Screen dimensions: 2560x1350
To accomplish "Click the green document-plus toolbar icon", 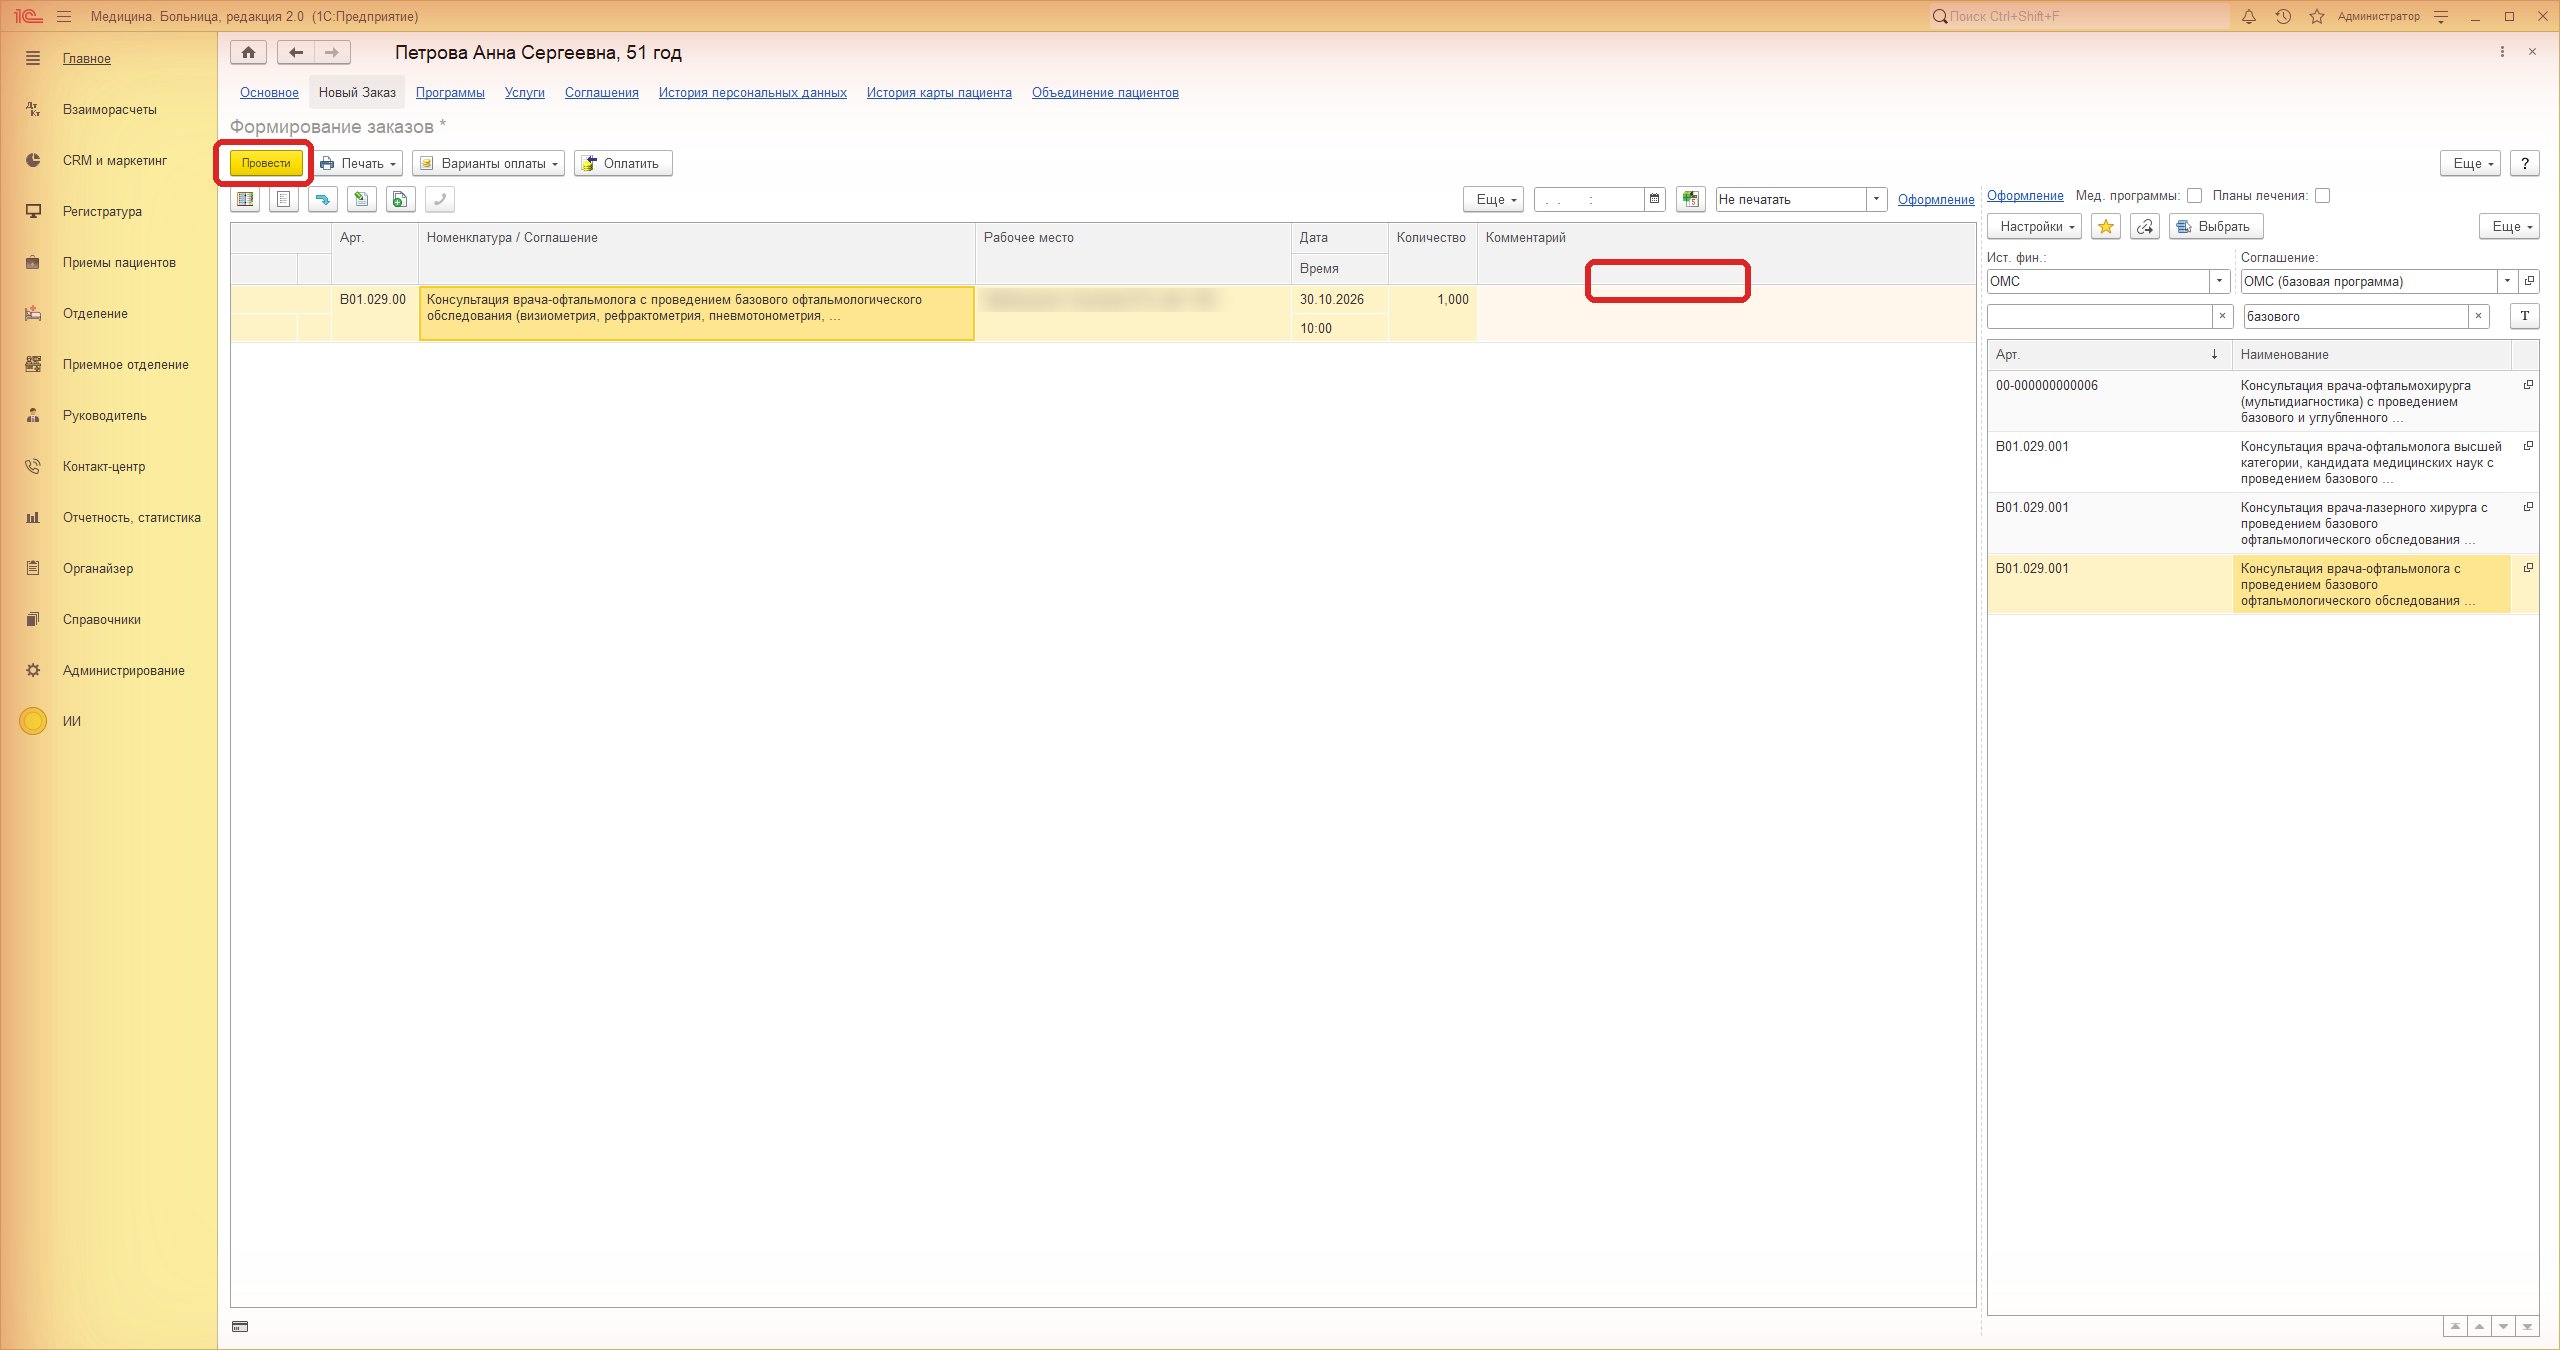I will click(x=400, y=200).
